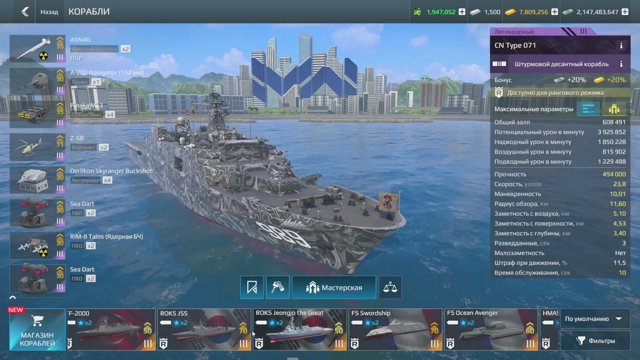Viewport: 640px width, 360px height.
Task: Click the Назад back label
Action: pos(49,12)
